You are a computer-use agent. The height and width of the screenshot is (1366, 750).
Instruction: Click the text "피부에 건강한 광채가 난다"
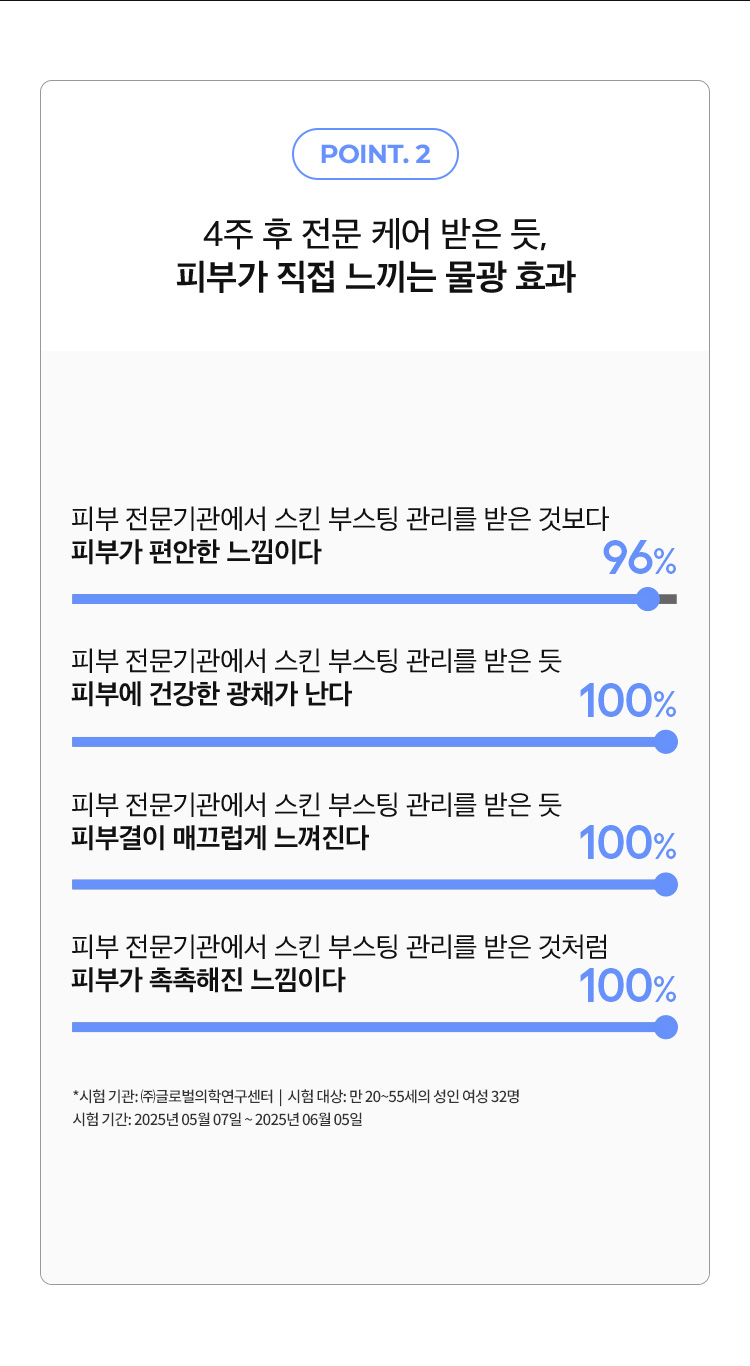pyautogui.click(x=211, y=694)
